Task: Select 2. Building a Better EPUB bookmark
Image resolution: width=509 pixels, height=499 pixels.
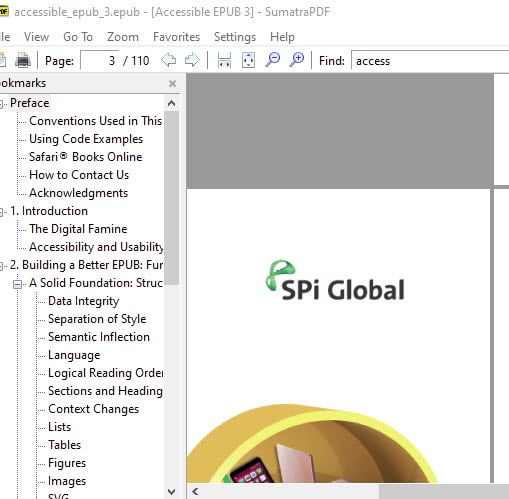Action: pyautogui.click(x=86, y=265)
